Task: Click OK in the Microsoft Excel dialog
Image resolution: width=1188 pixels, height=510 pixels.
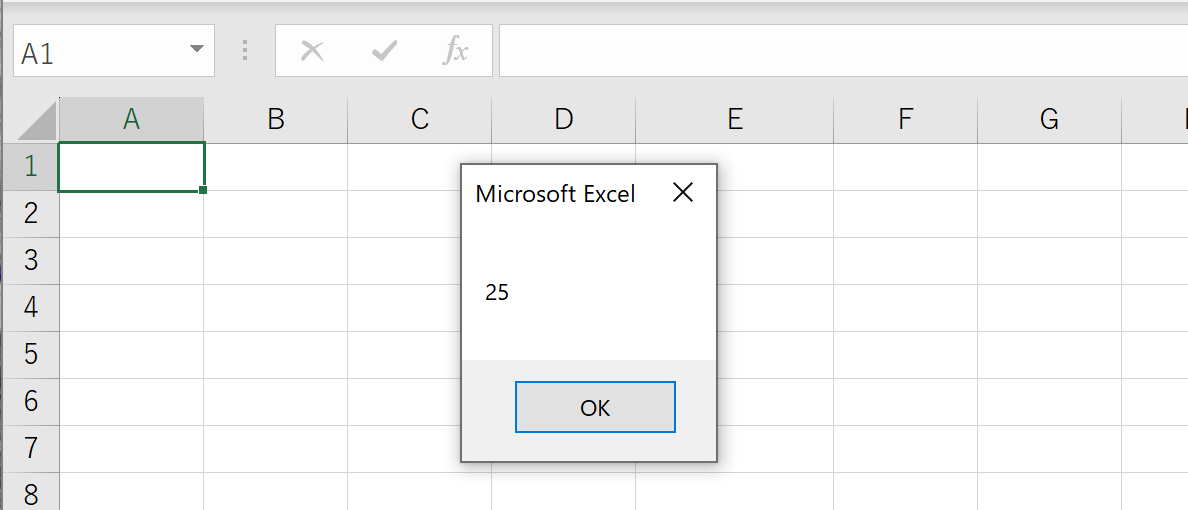Action: [595, 407]
